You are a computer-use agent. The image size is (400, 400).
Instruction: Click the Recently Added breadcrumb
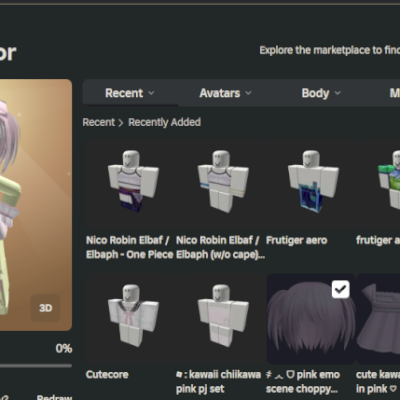pyautogui.click(x=164, y=122)
